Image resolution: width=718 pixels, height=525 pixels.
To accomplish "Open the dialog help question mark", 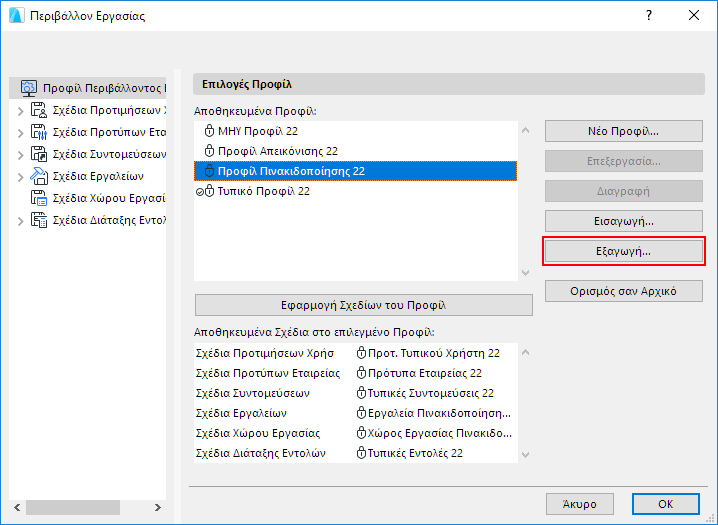I will pos(649,15).
